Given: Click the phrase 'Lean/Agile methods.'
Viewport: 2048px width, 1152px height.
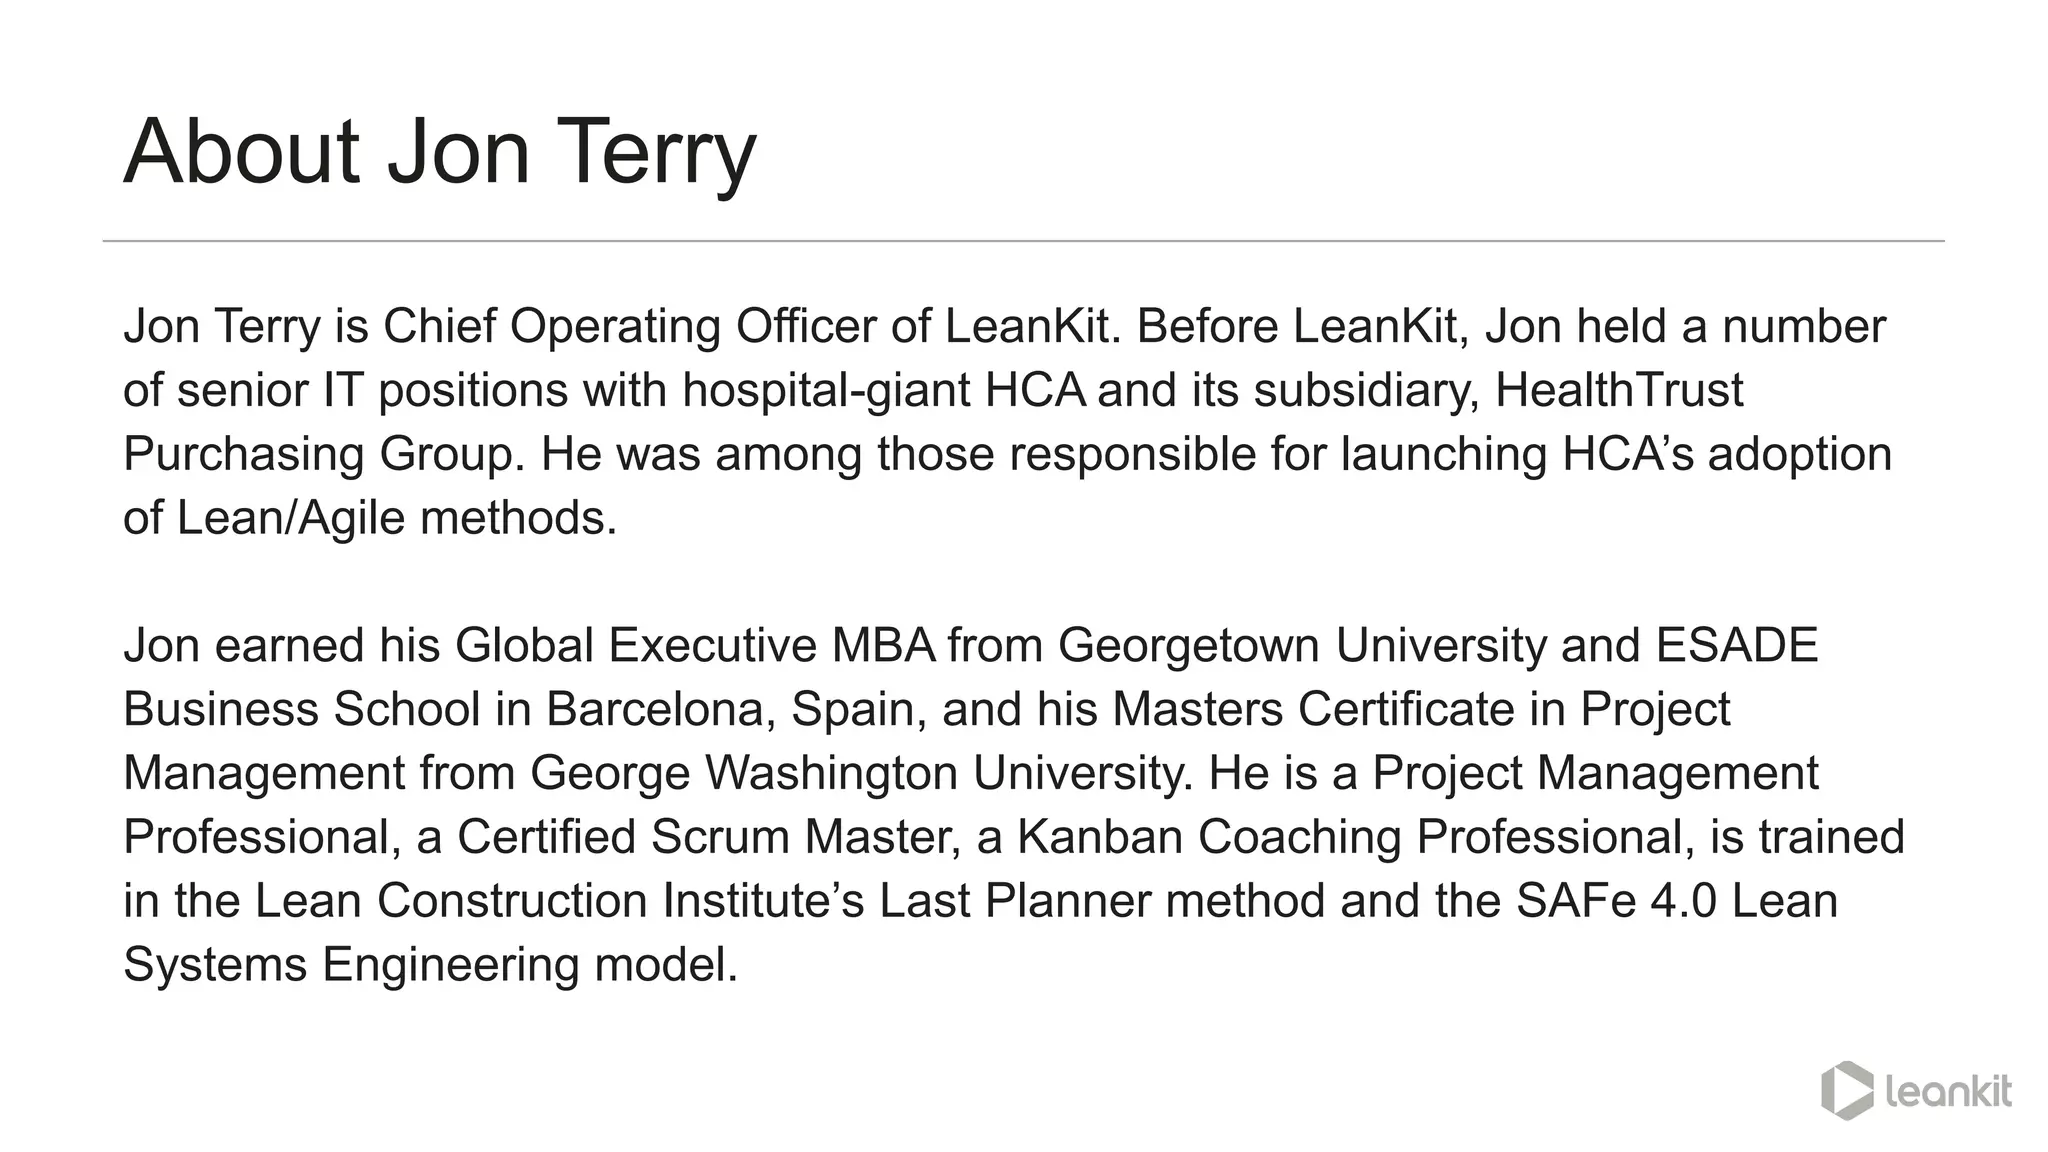Looking at the screenshot, I should click(x=397, y=518).
